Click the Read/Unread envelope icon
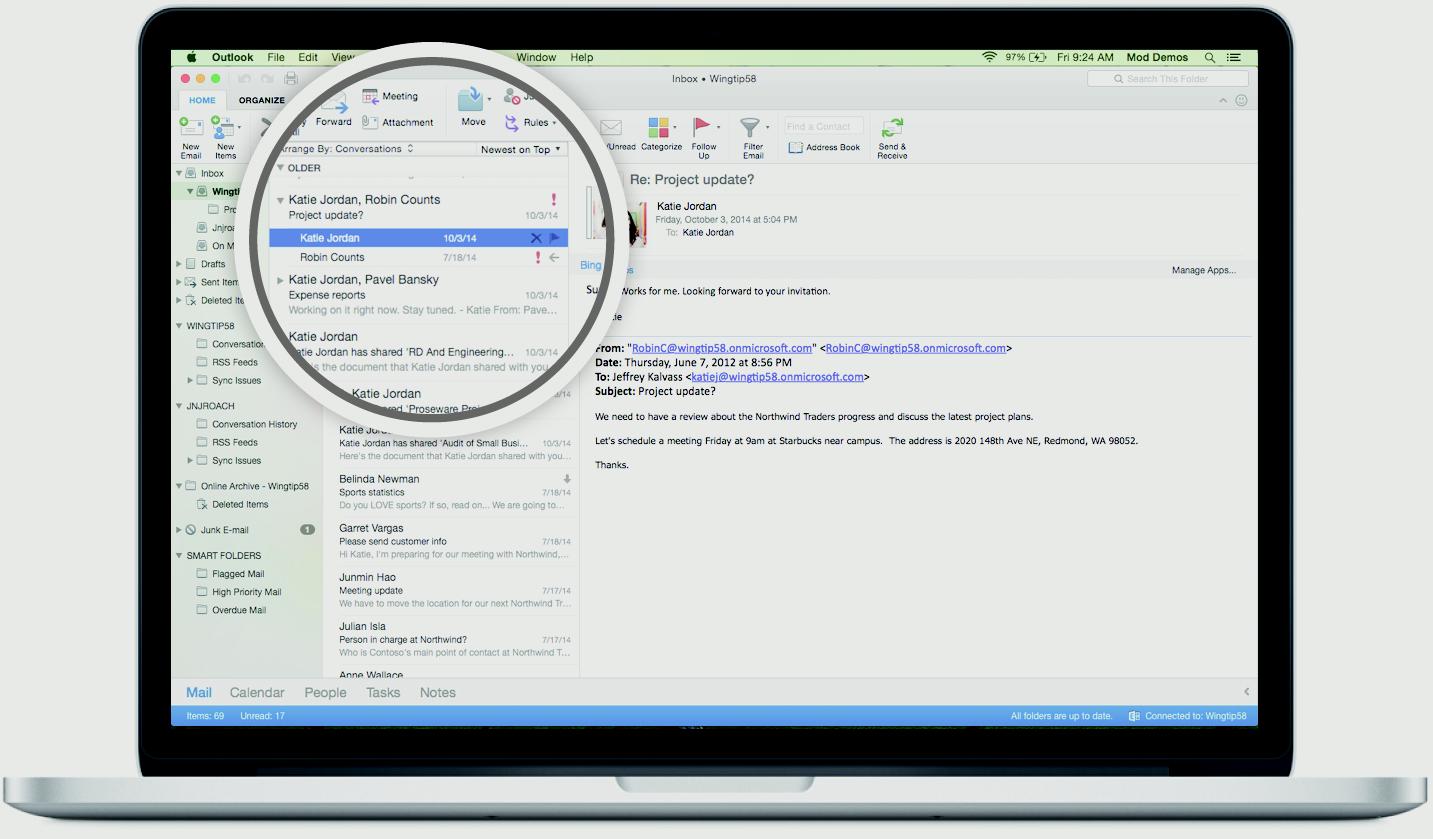1433x839 pixels. point(610,127)
